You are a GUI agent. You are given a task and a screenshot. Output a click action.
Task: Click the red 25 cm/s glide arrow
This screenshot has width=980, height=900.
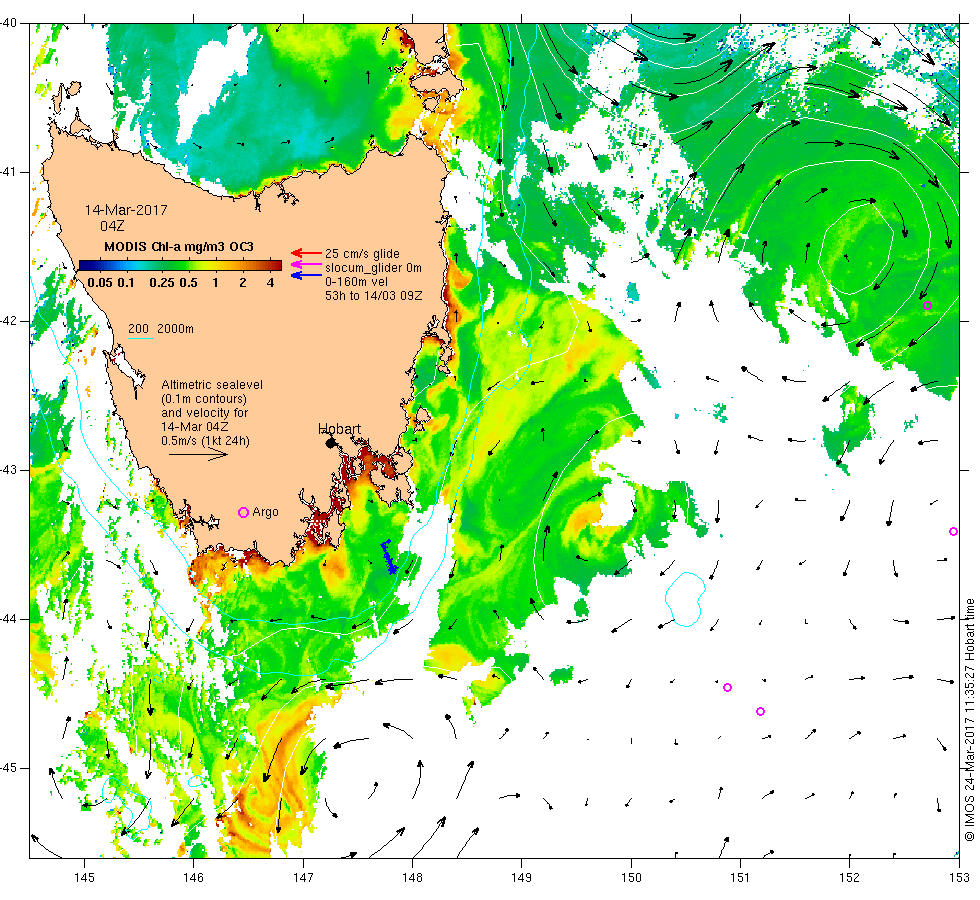(x=306, y=253)
